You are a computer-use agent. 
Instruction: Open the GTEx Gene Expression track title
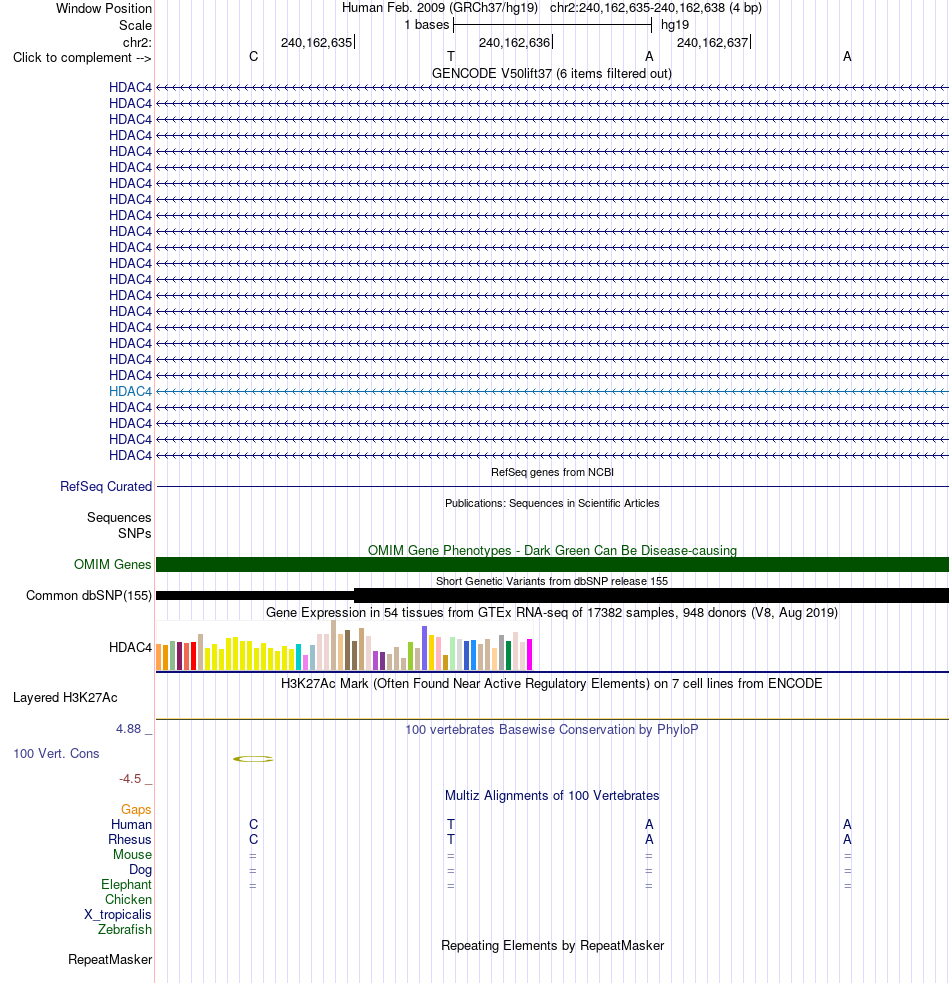pyautogui.click(x=552, y=612)
